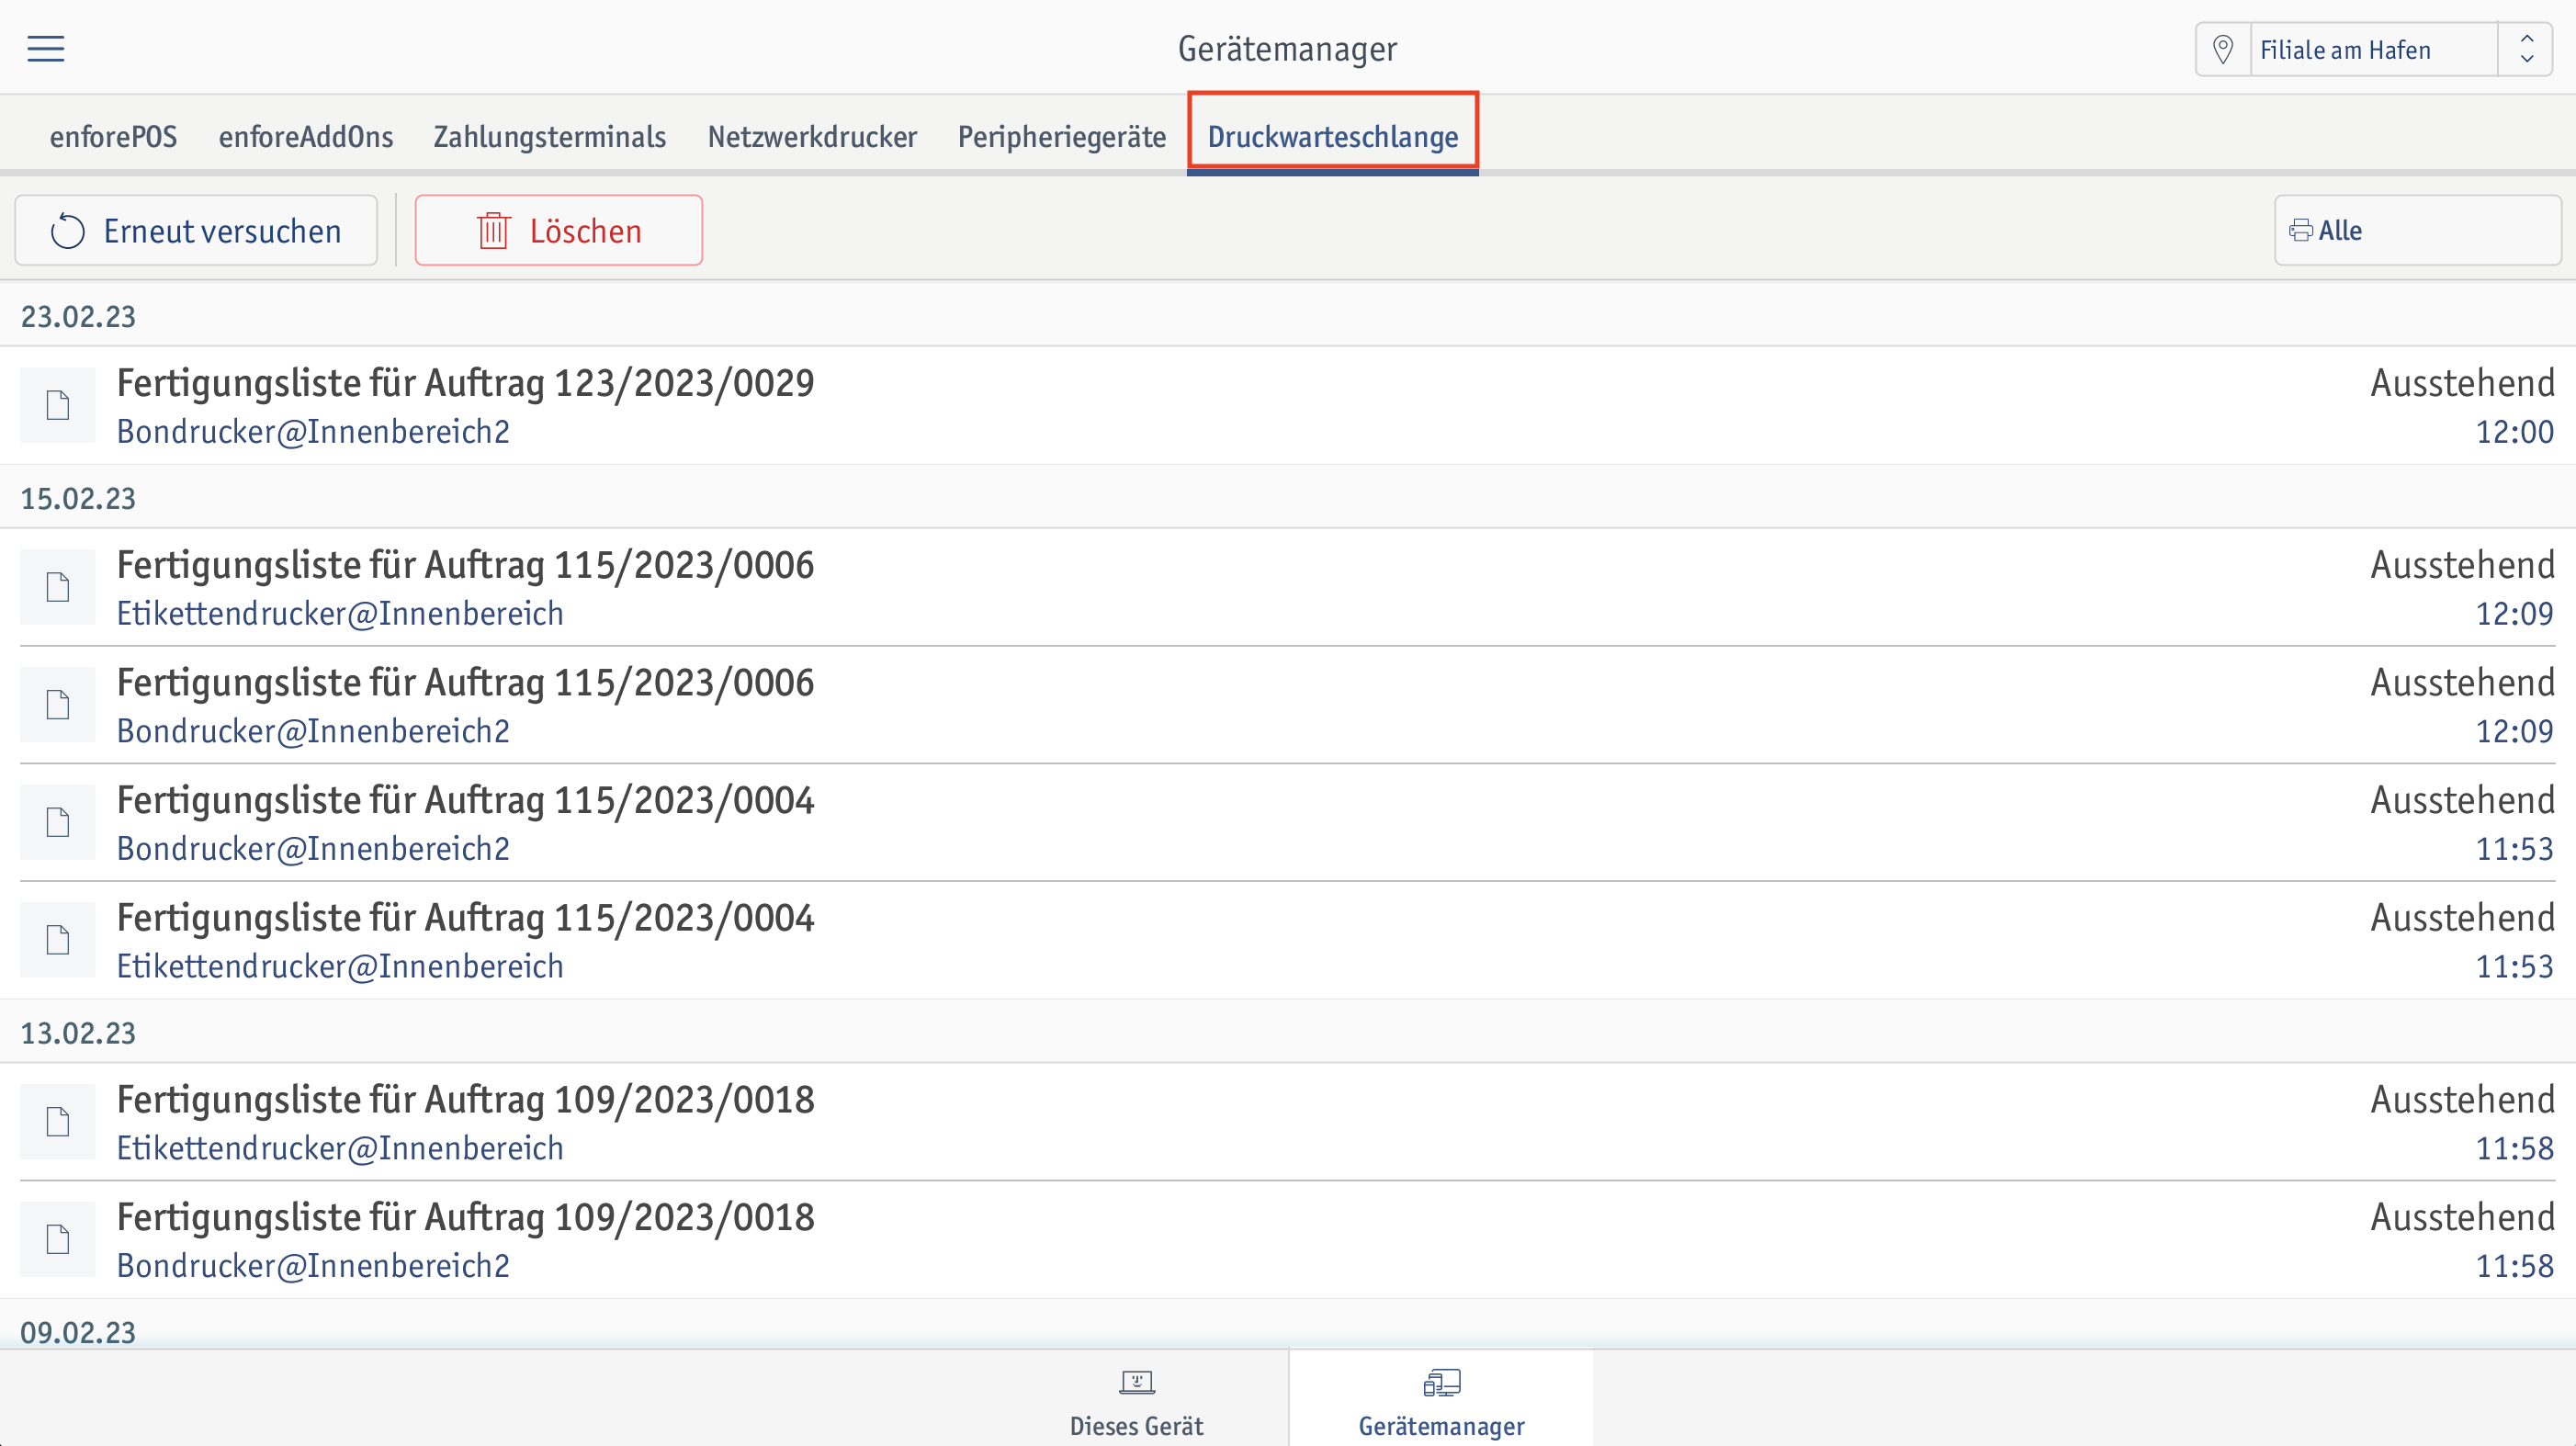This screenshot has height=1446, width=2576.
Task: Click Bondrucker@Innenbereich2 under Auftrag 123/2023/0029
Action: [313, 432]
